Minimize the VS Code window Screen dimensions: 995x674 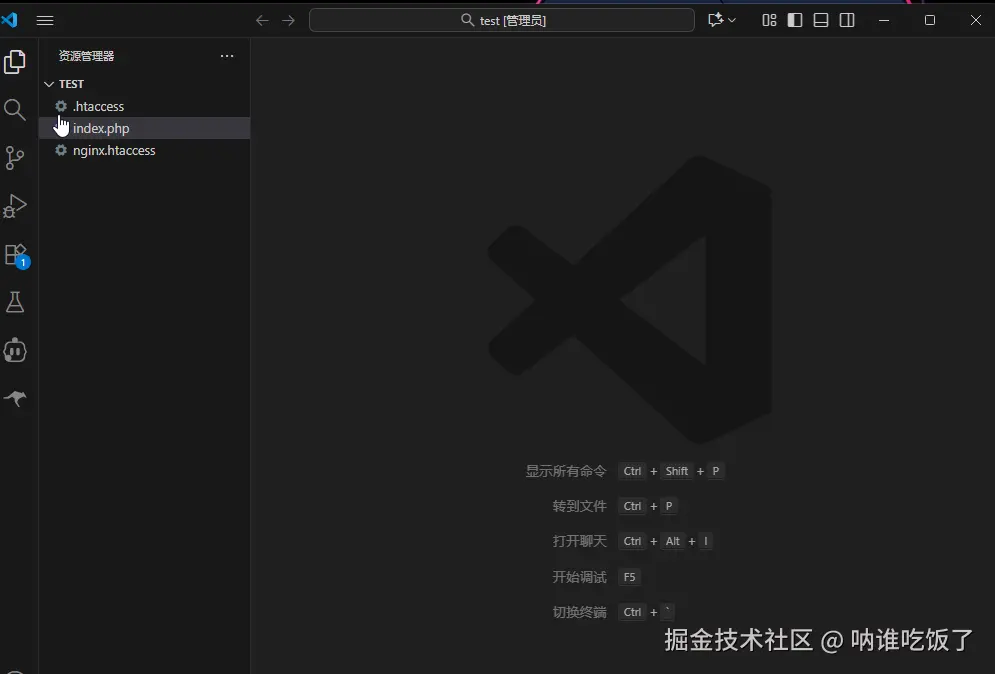point(883,20)
